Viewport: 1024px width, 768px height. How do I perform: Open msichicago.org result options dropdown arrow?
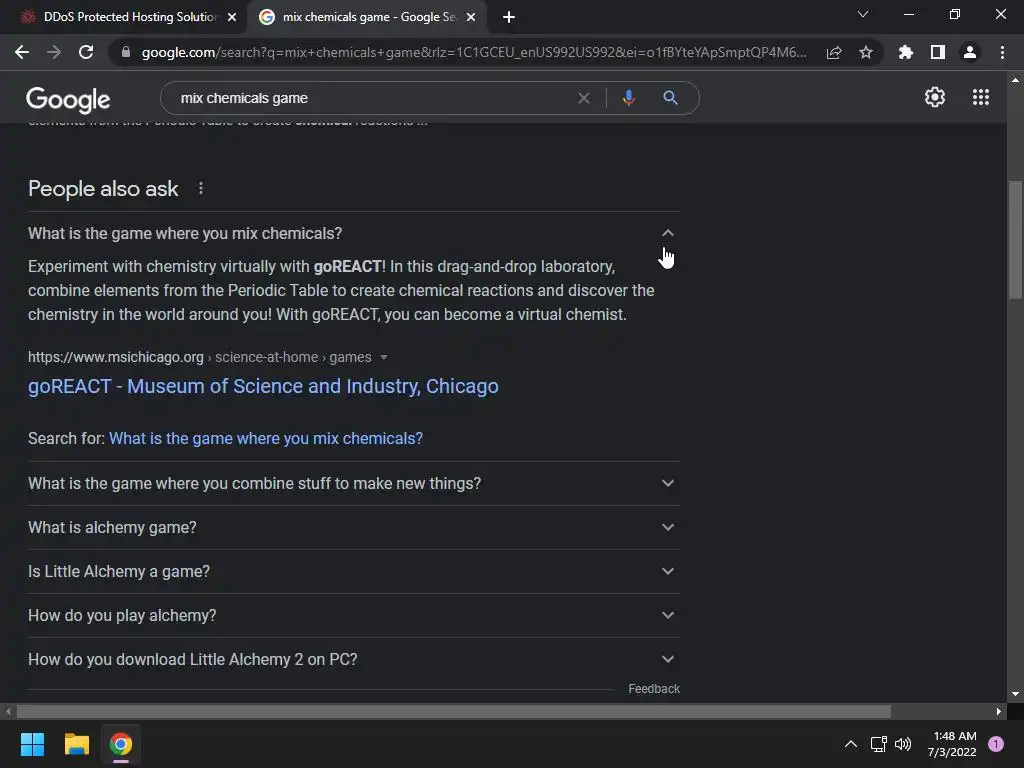pyautogui.click(x=384, y=357)
